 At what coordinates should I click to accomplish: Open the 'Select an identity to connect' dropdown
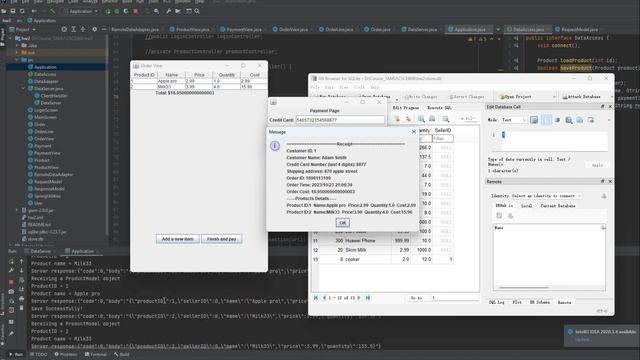pyautogui.click(x=546, y=196)
